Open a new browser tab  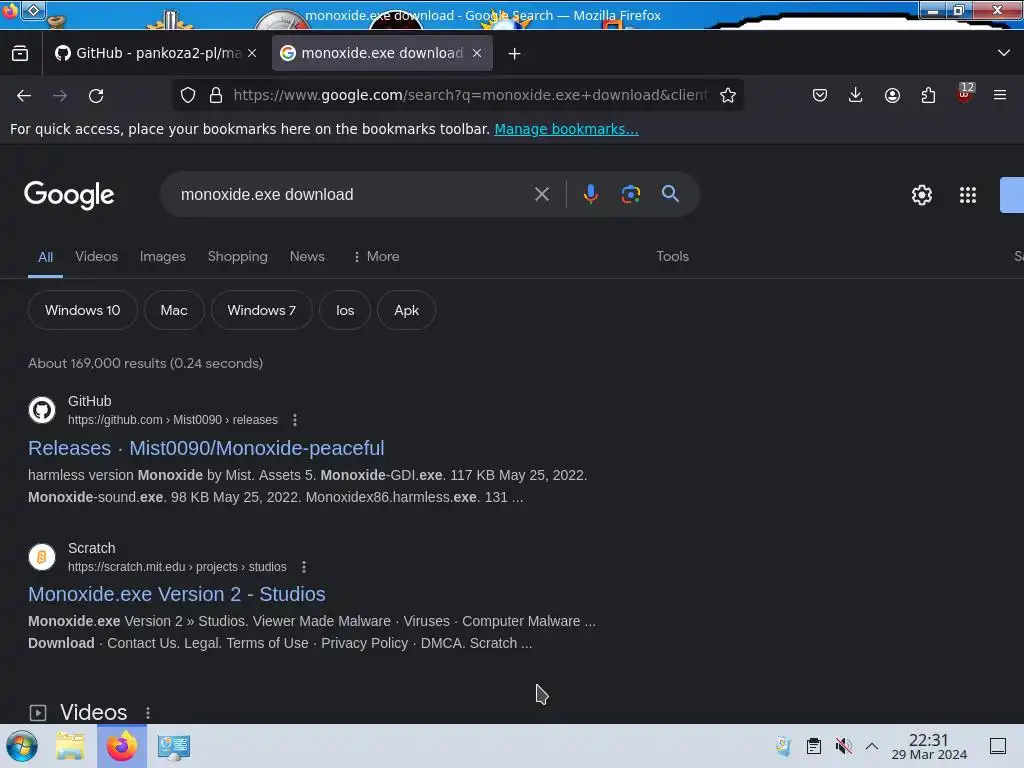pyautogui.click(x=515, y=54)
